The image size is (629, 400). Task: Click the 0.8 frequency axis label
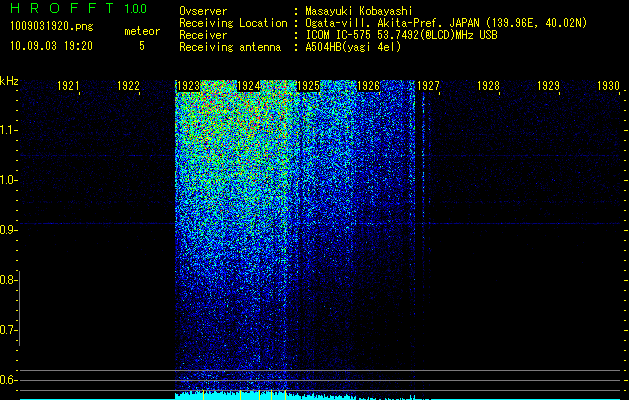click(x=8, y=280)
